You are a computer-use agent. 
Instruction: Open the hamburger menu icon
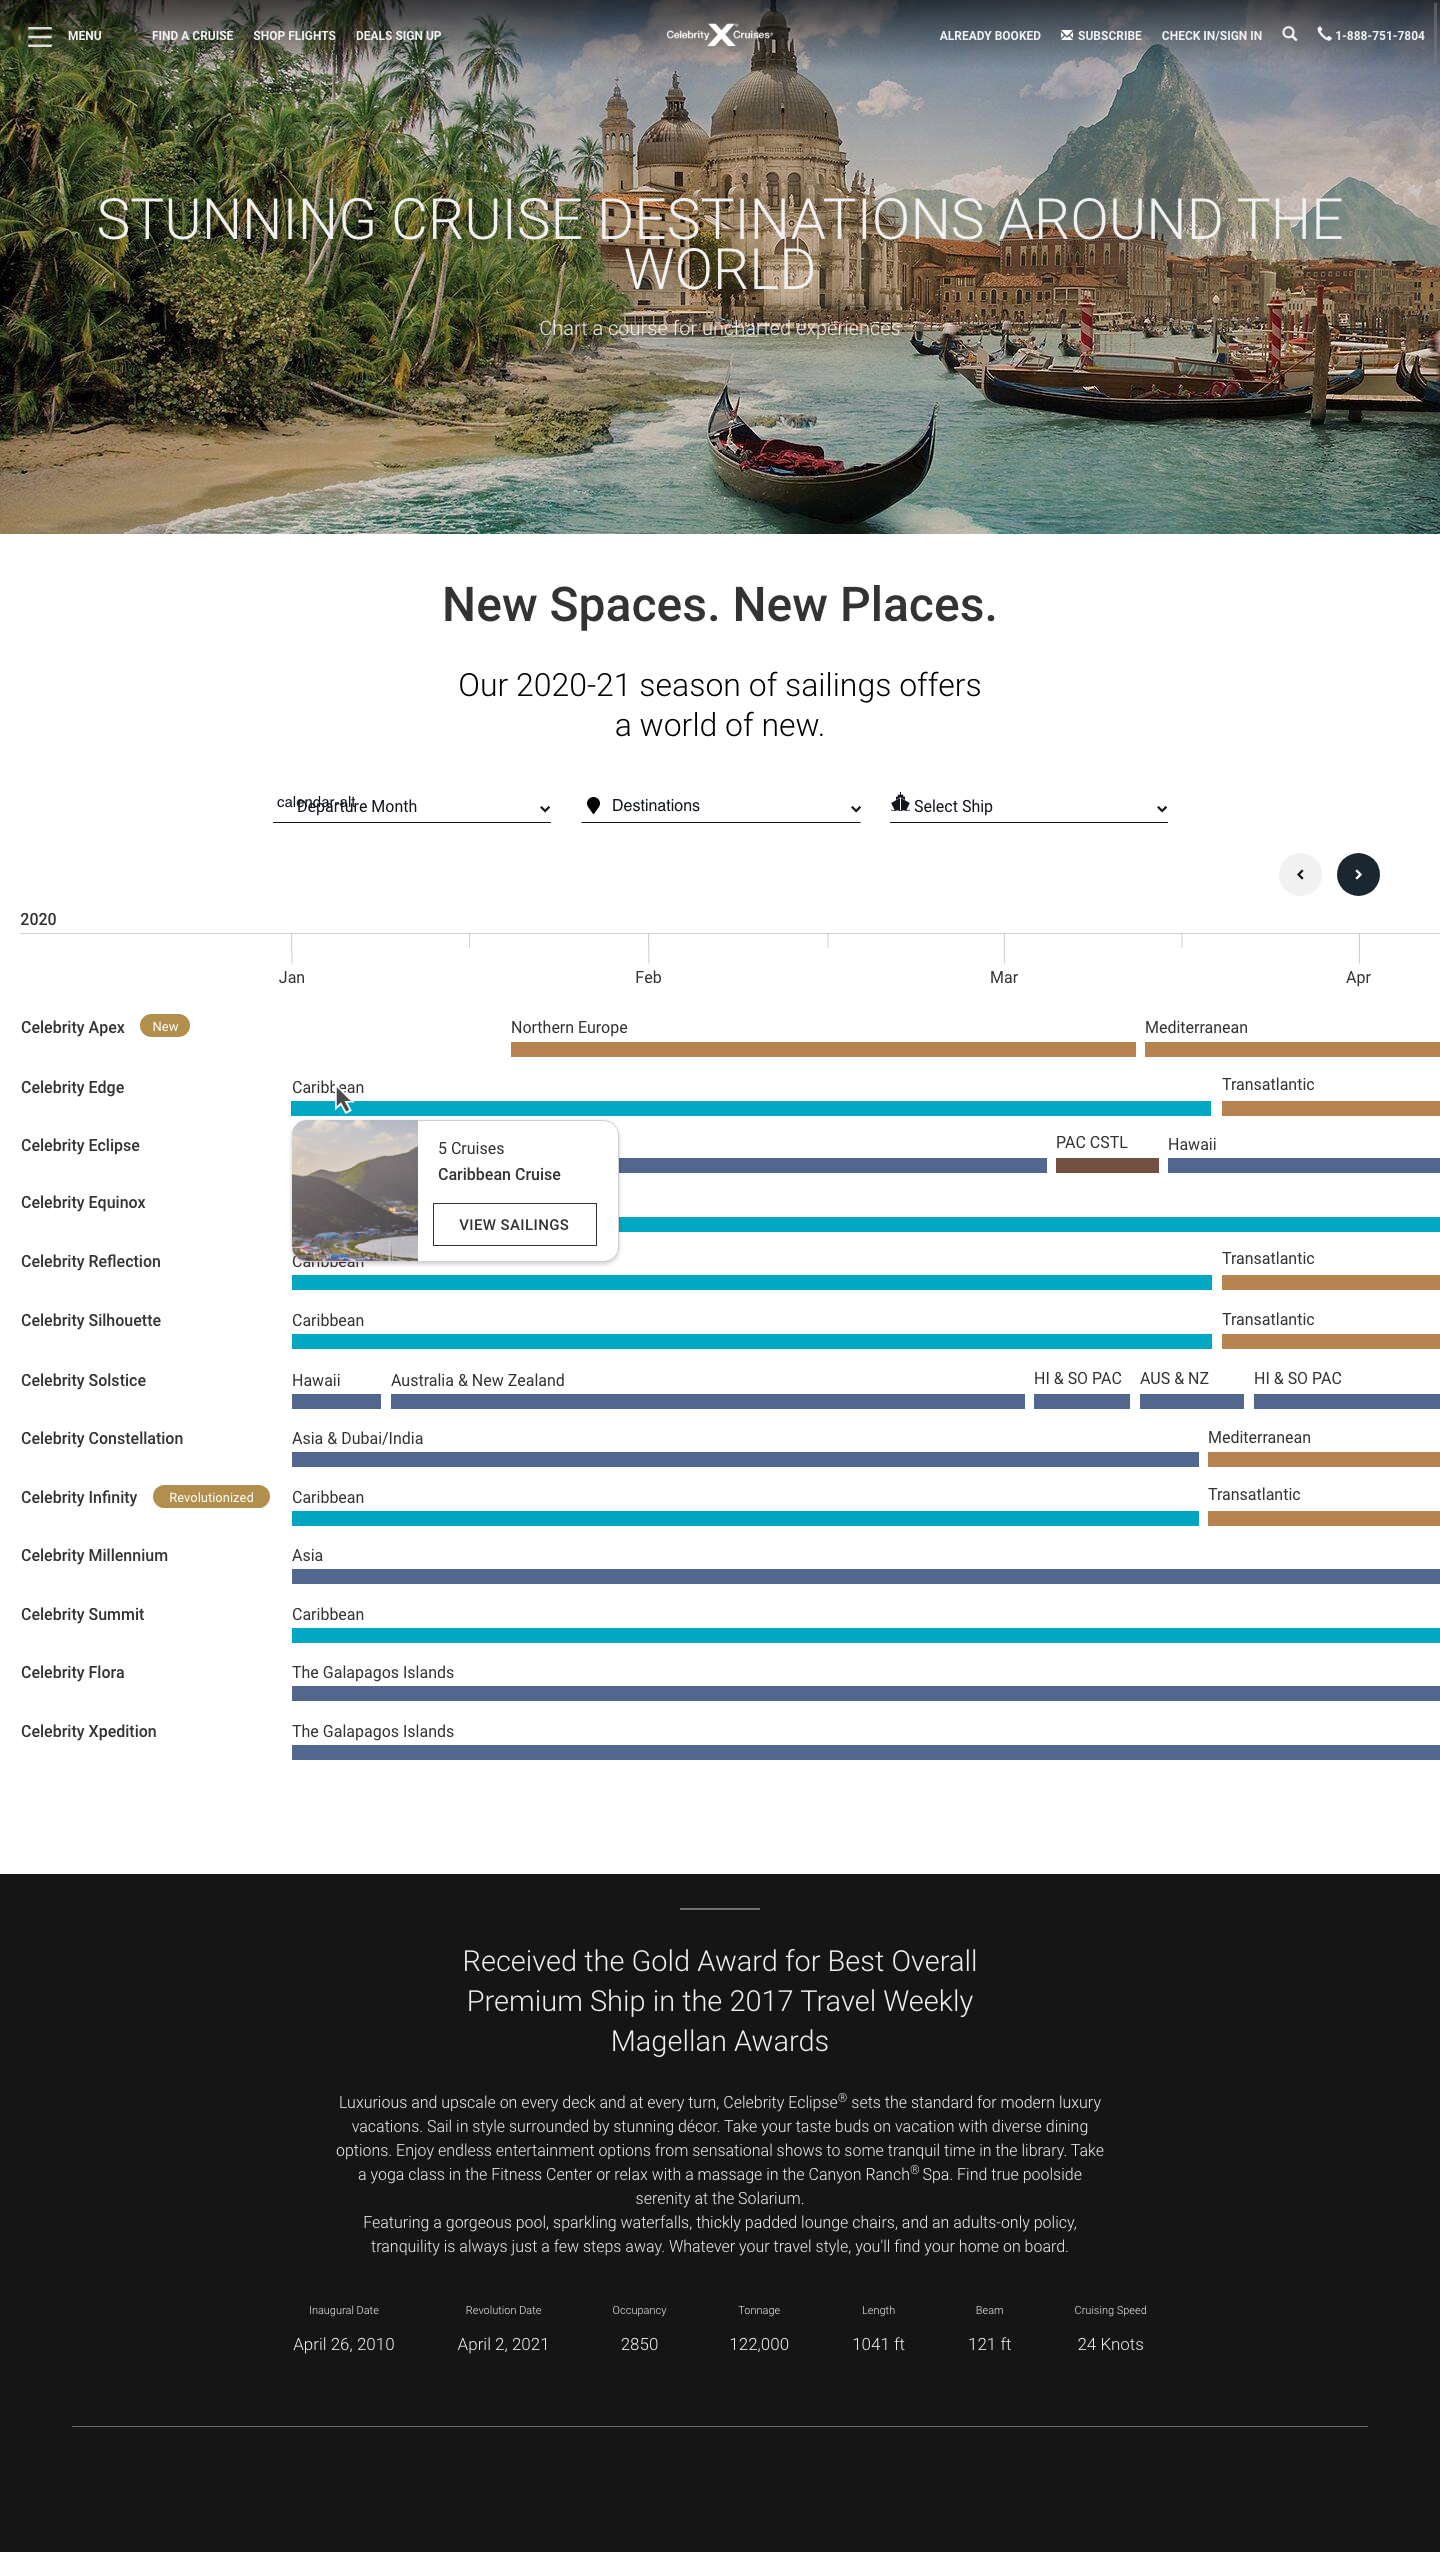click(40, 36)
